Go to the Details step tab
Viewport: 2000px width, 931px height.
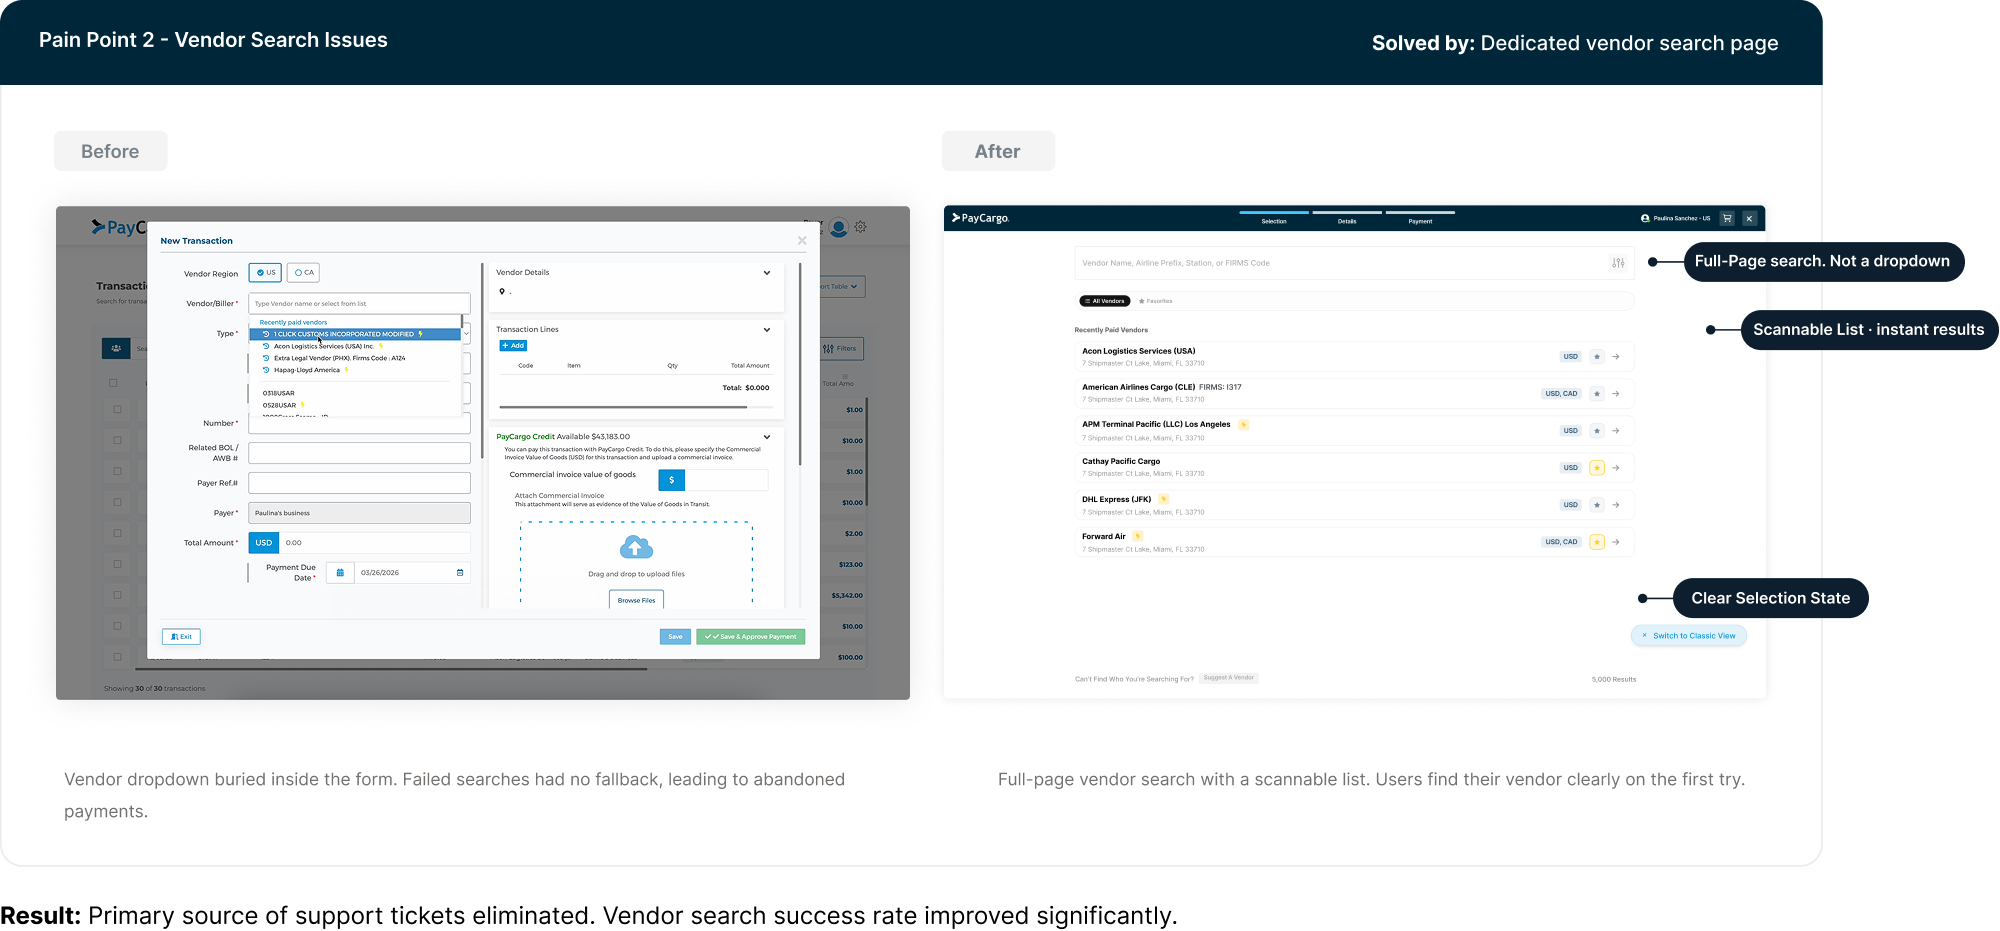tap(1347, 218)
